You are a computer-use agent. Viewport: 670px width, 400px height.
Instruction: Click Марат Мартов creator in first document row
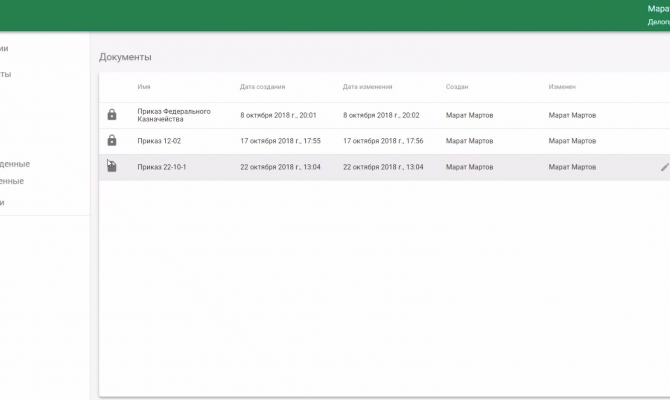[470, 115]
